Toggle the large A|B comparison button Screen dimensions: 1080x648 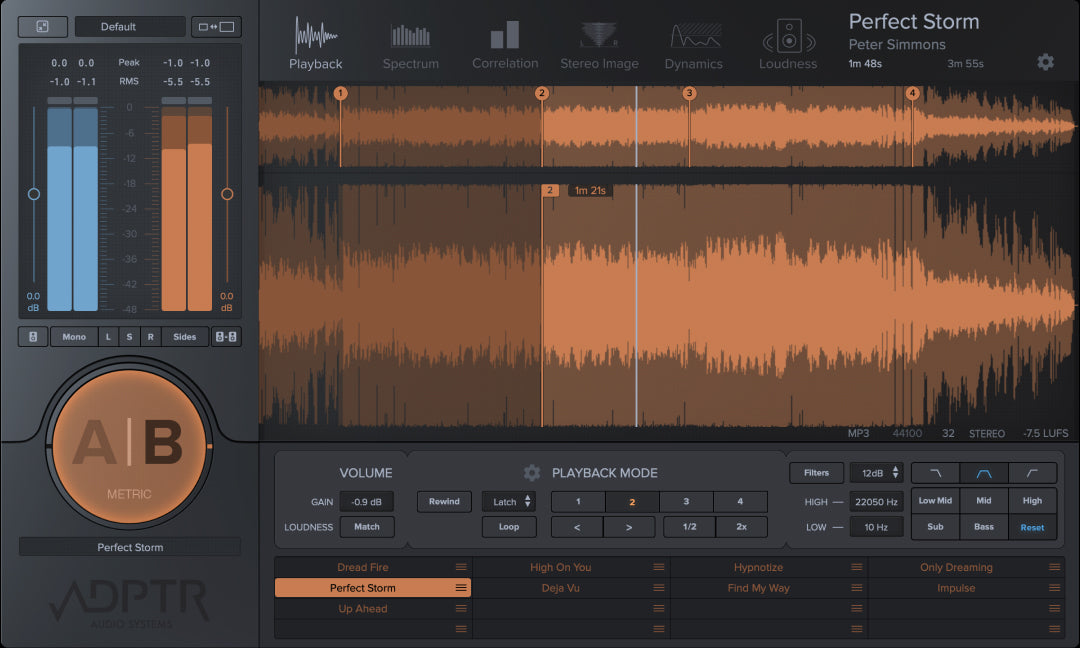130,445
